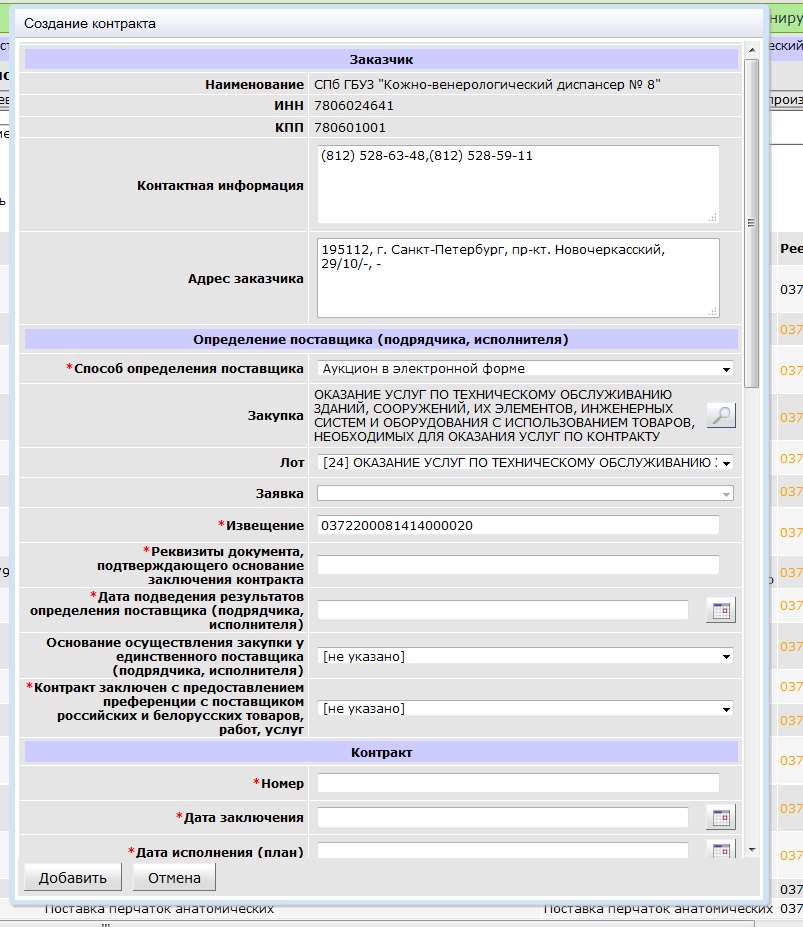Screen dimensions: 803x927
Task: Focus the Адрес заказчика text area
Action: coord(518,278)
